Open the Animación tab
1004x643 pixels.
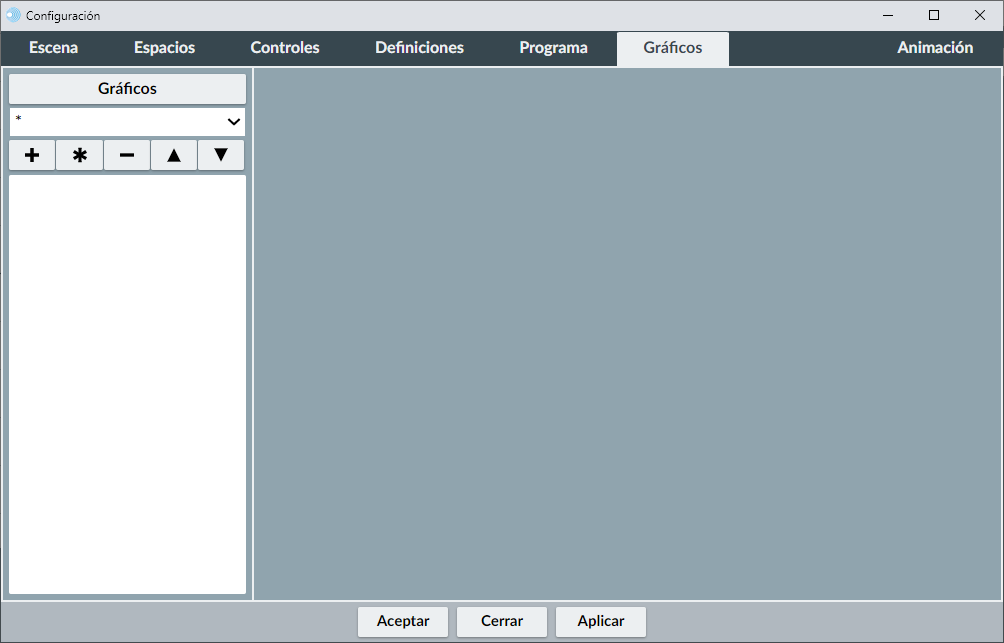pyautogui.click(x=935, y=48)
